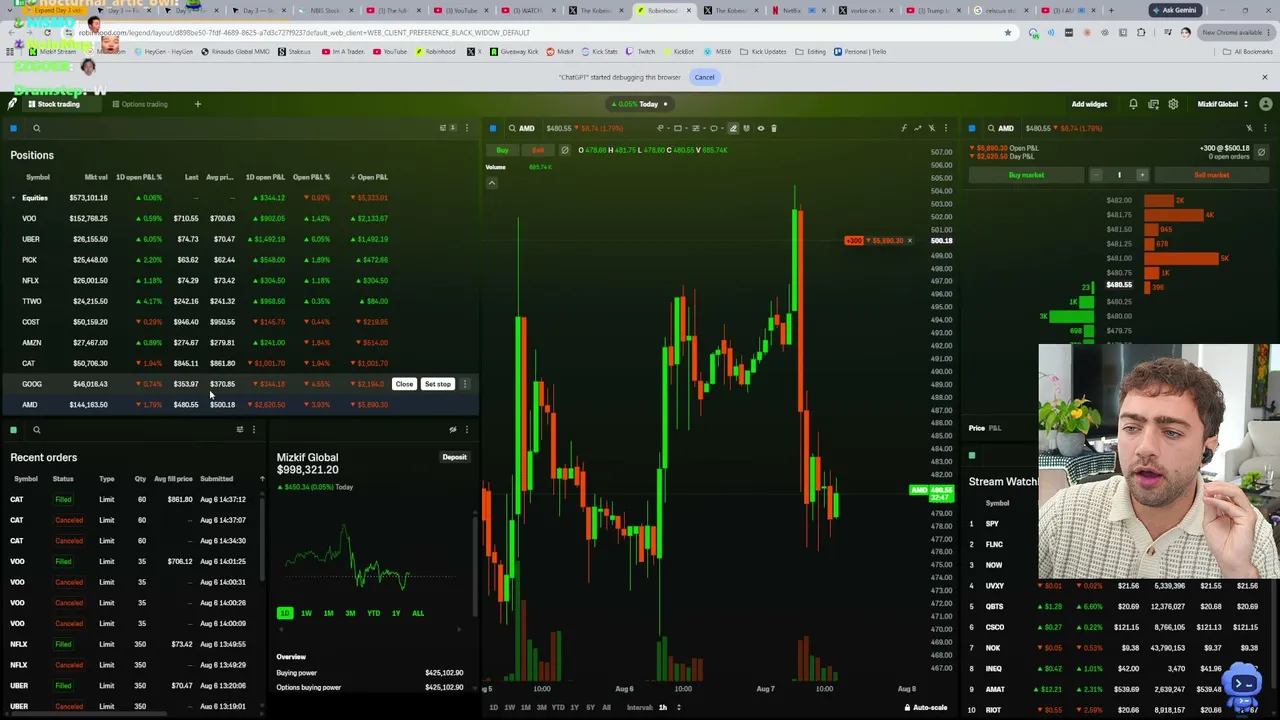
Task: Select the ellipse drawing tool
Action: click(714, 128)
